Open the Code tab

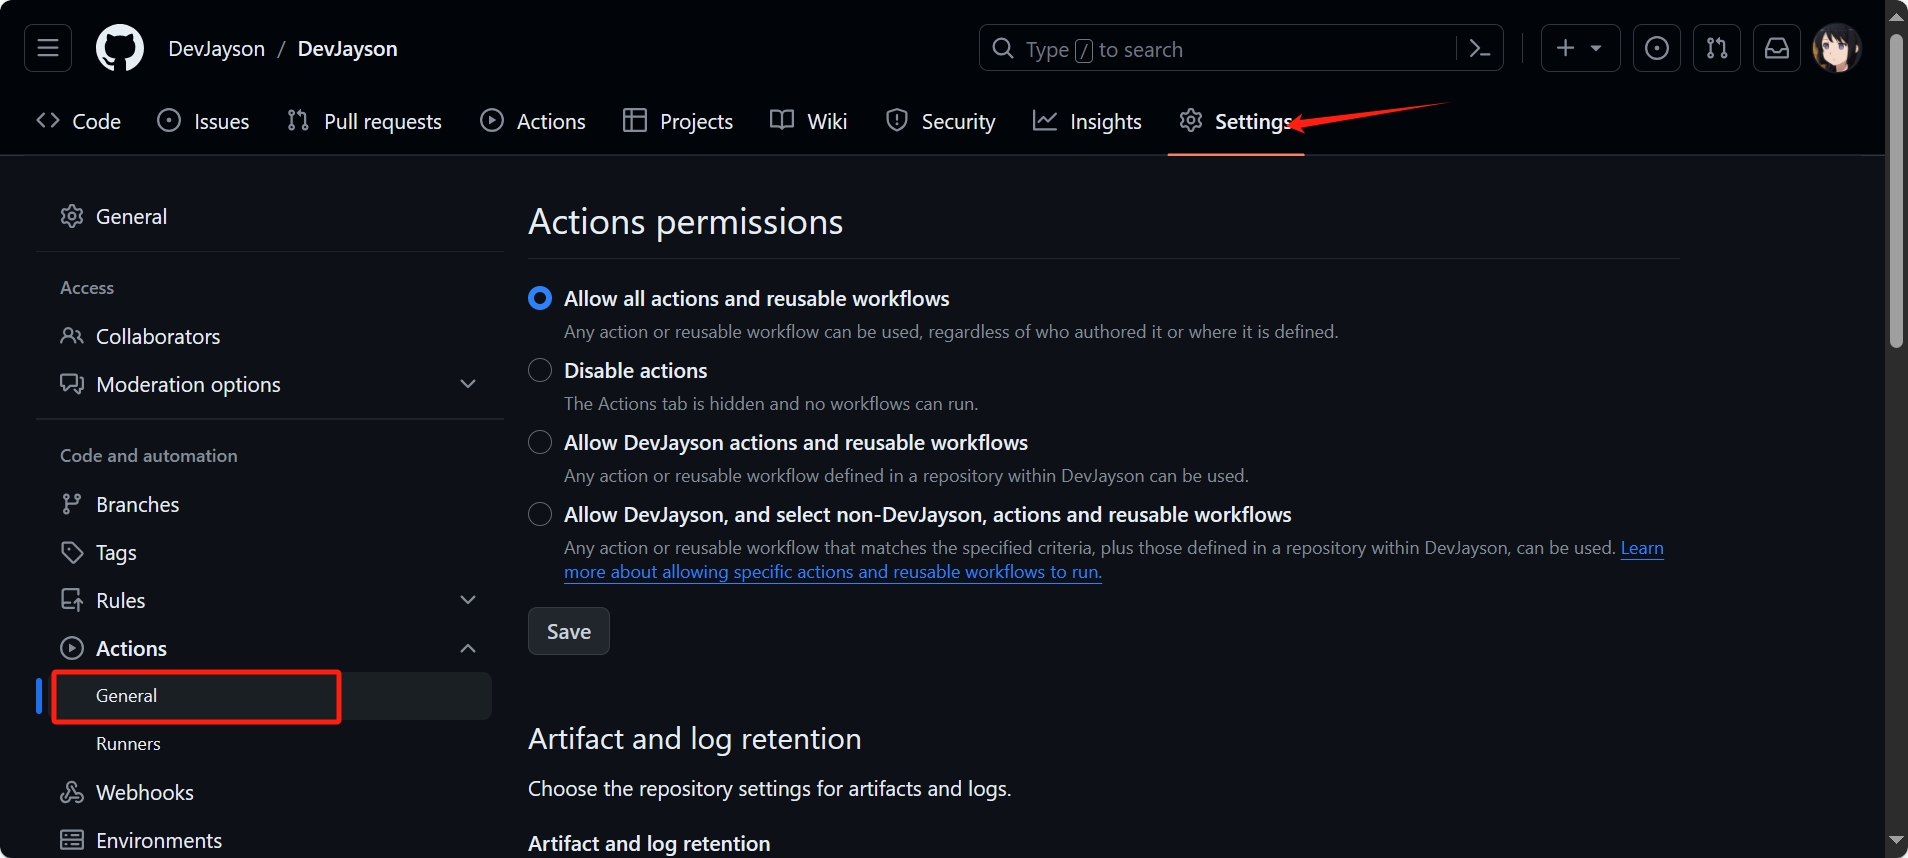click(78, 121)
